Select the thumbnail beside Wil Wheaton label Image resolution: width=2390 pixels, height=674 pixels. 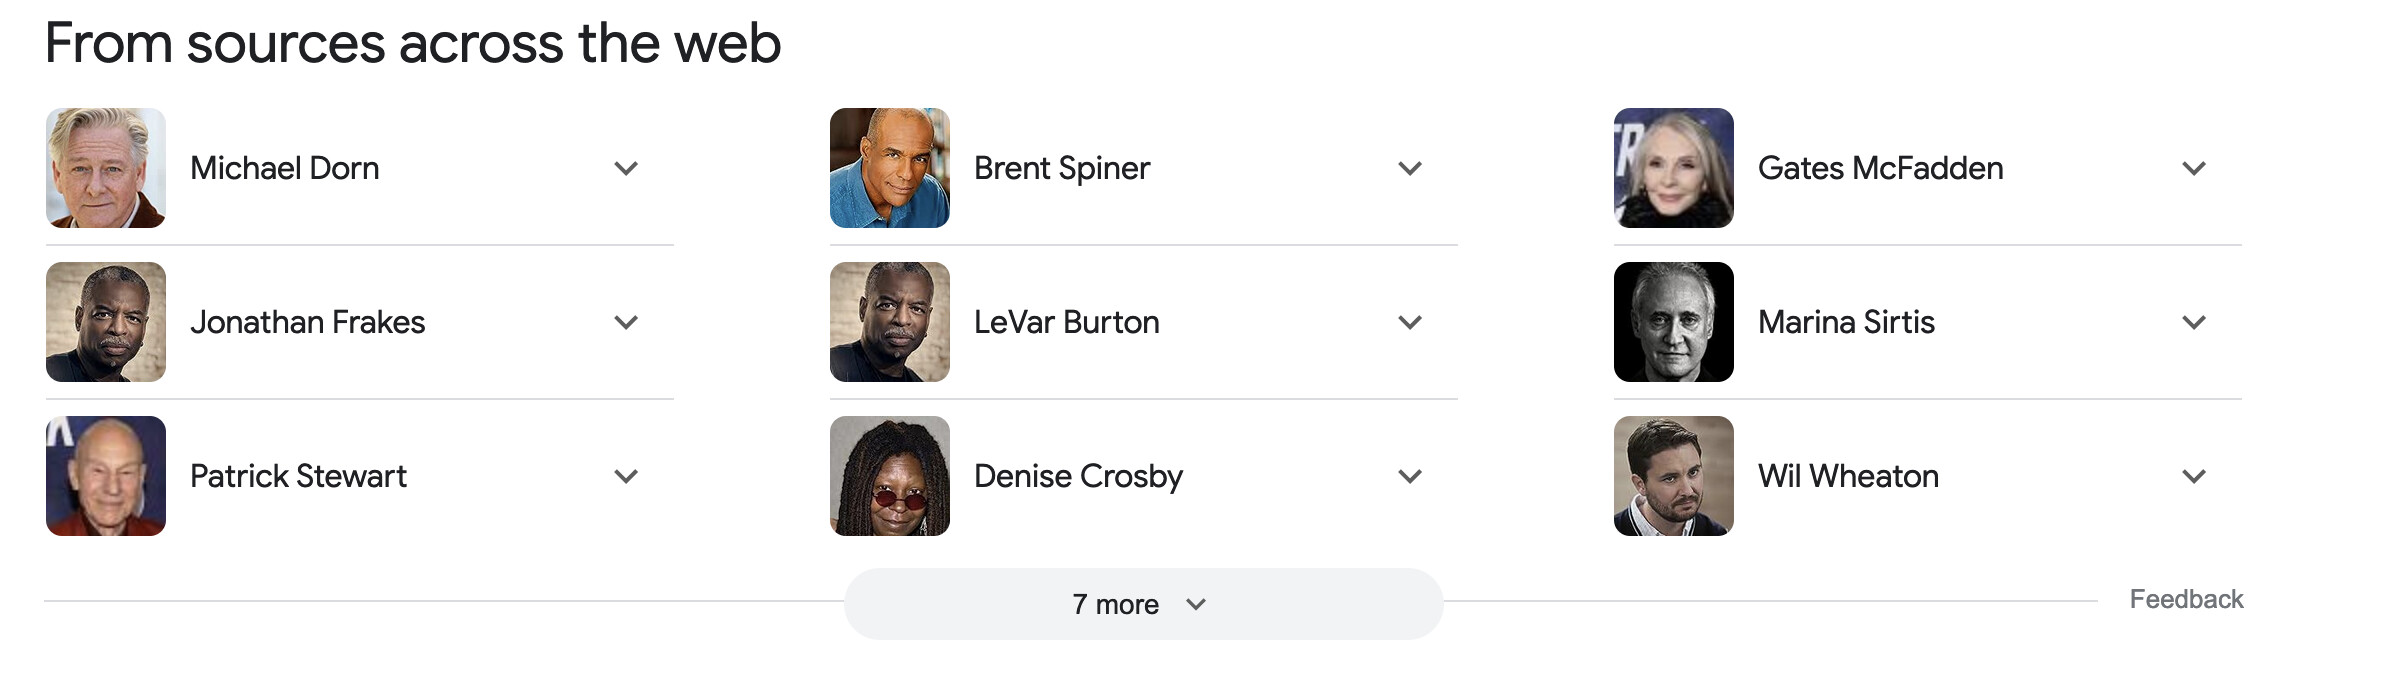1674,476
